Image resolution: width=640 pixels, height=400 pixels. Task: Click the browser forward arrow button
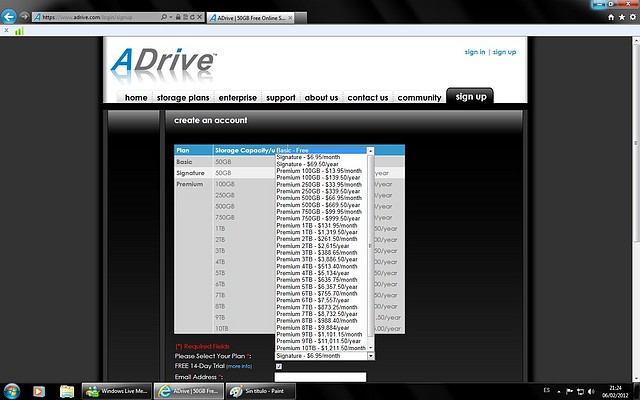(x=24, y=17)
